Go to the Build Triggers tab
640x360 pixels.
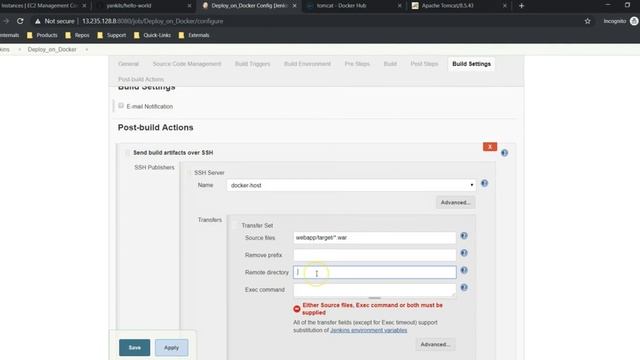tap(252, 64)
